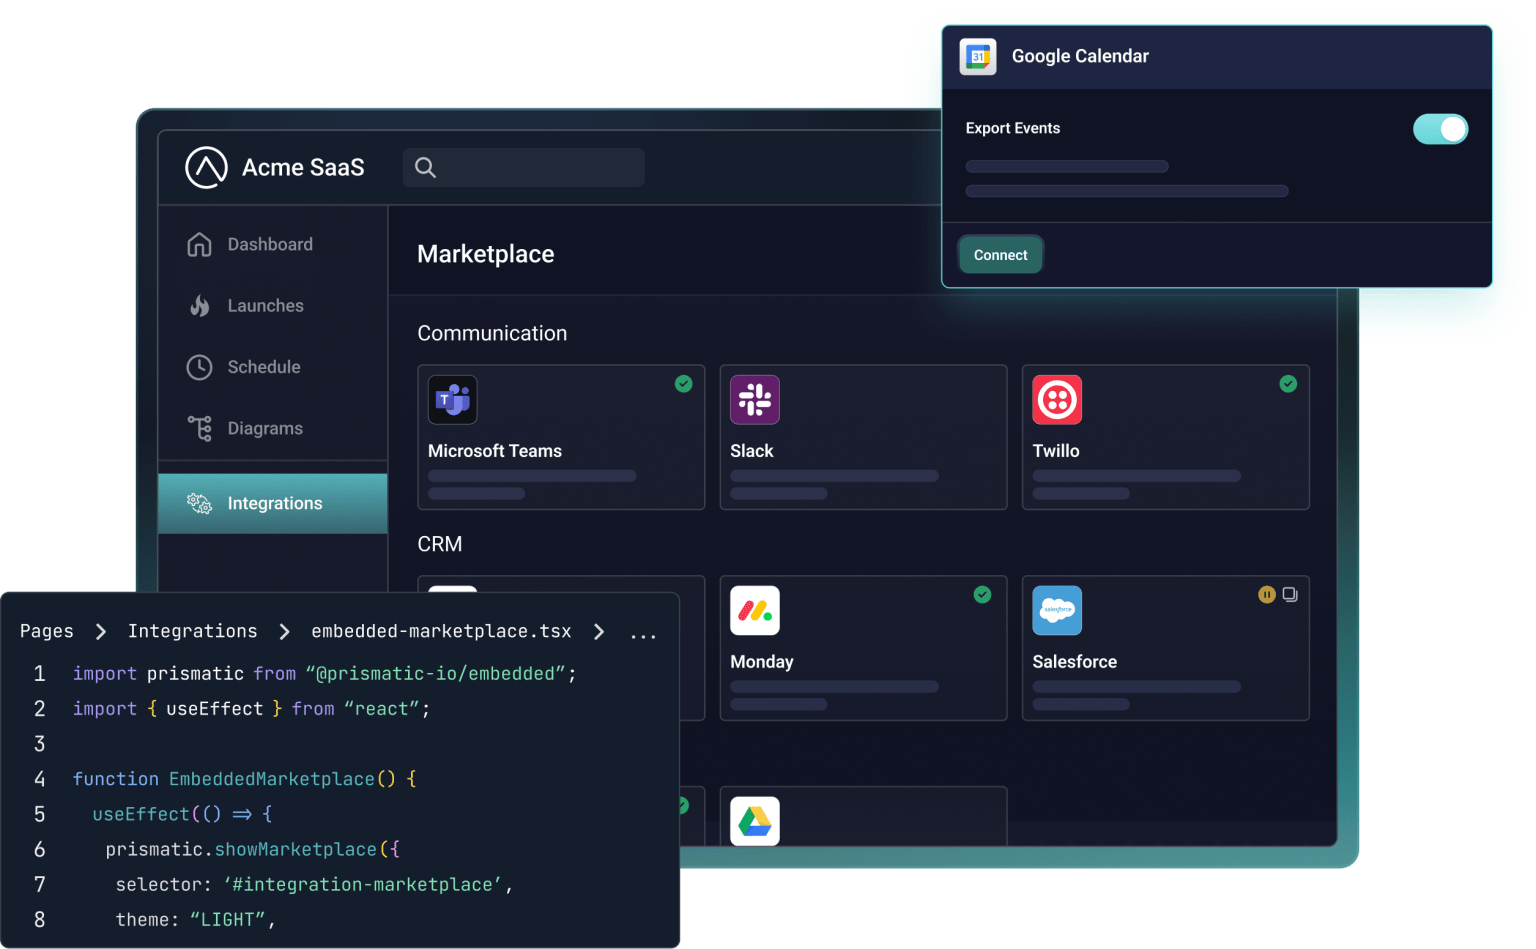
Task: Open Schedule in sidebar
Action: click(x=273, y=367)
